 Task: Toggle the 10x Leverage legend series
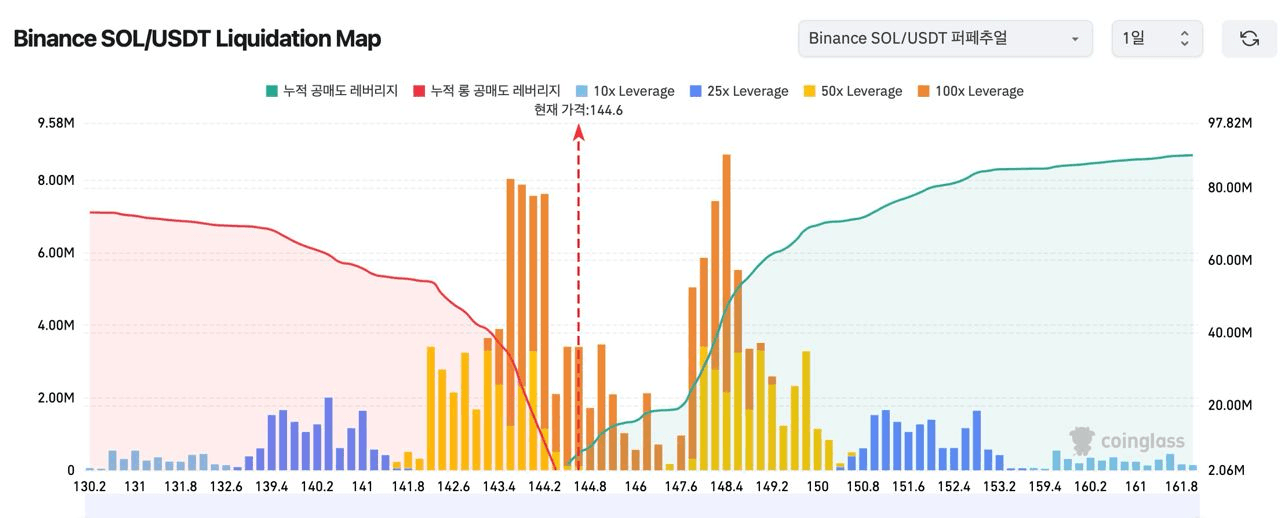pos(623,91)
